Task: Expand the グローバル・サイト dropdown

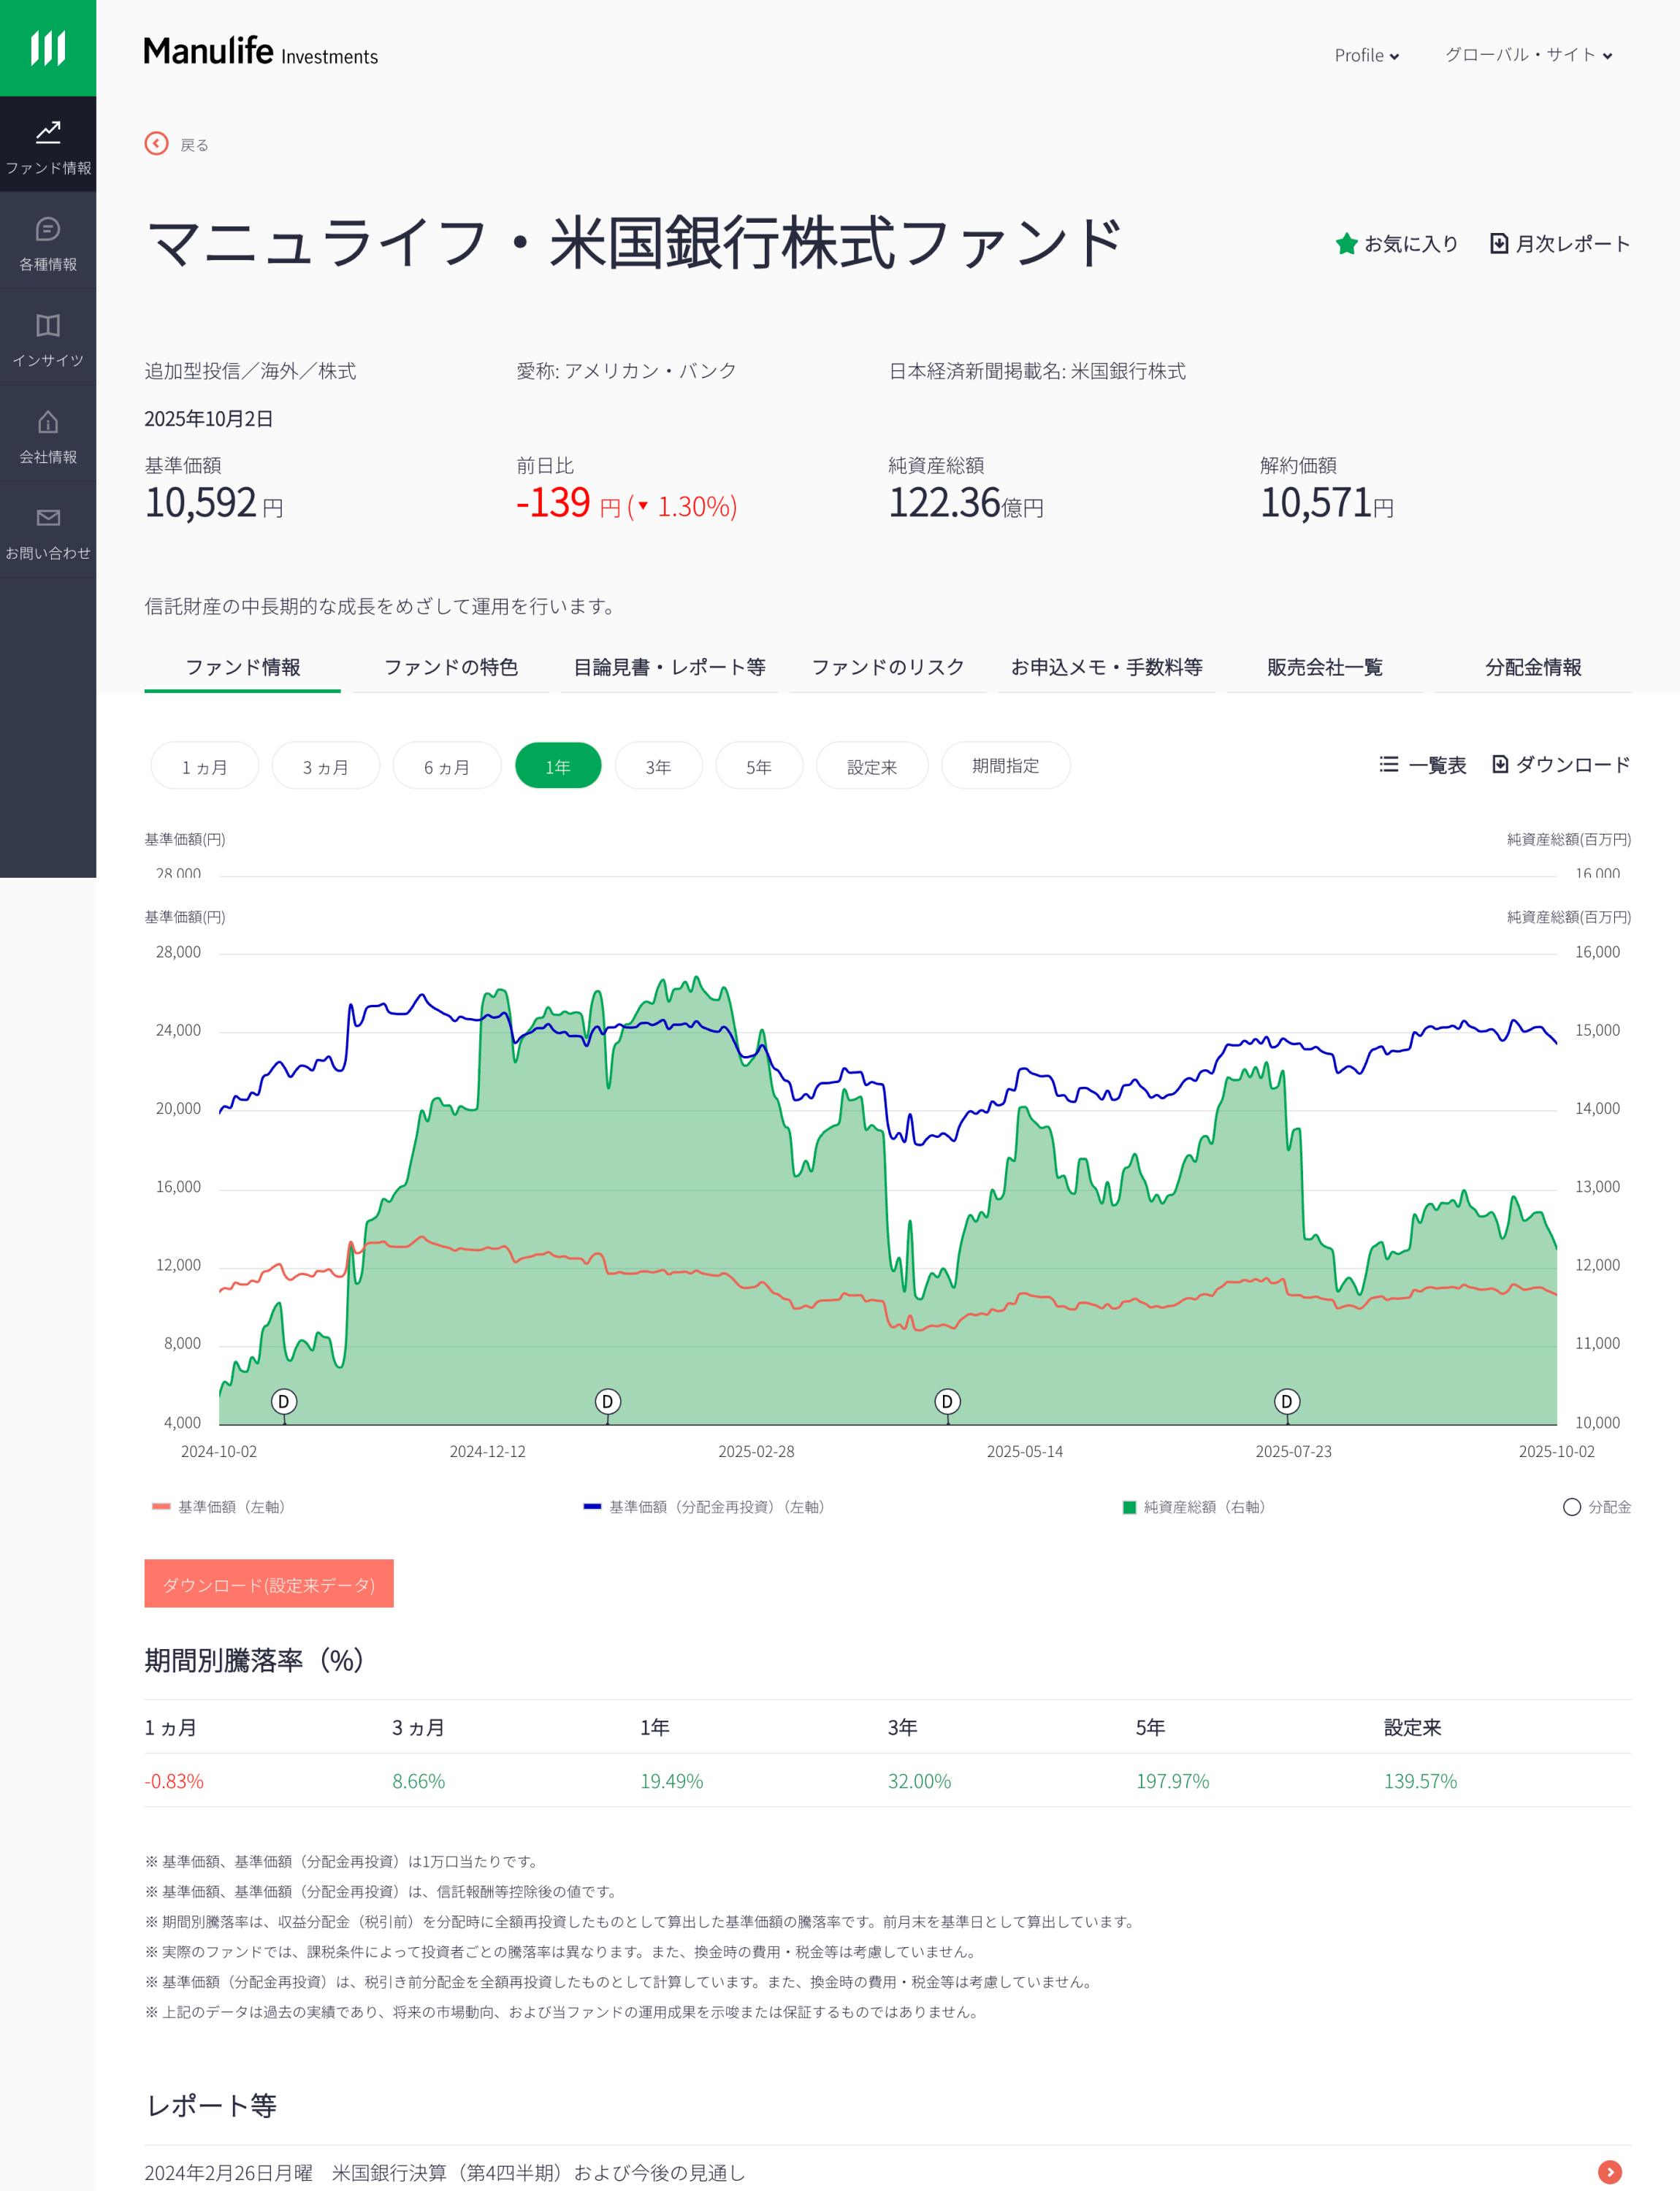Action: pos(1527,56)
